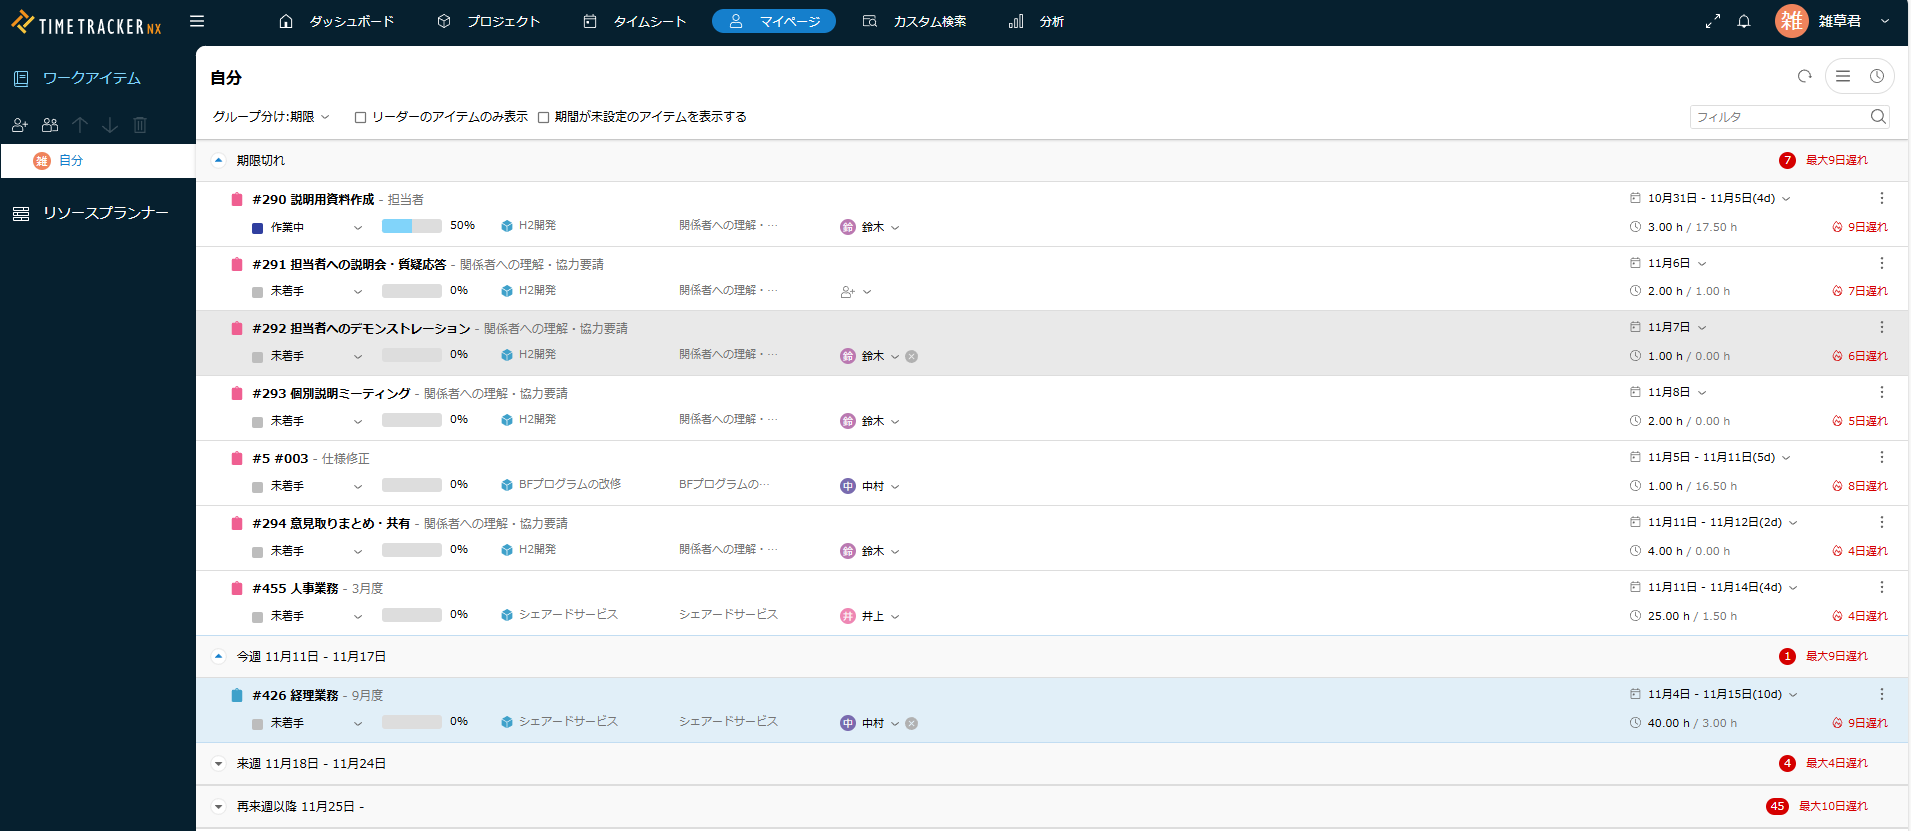Click the trash delete icon in sidebar

click(140, 125)
